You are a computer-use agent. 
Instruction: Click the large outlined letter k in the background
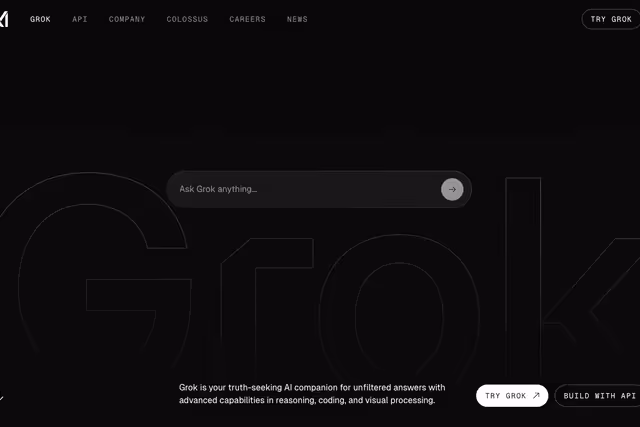(x=571, y=278)
